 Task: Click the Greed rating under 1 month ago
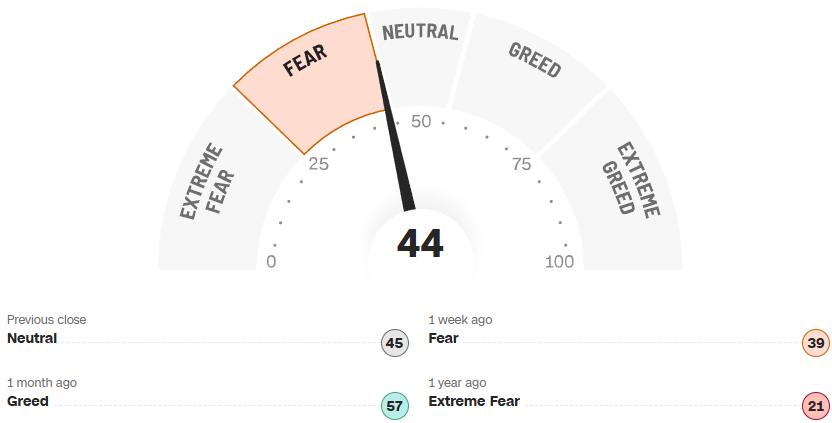pyautogui.click(x=28, y=401)
